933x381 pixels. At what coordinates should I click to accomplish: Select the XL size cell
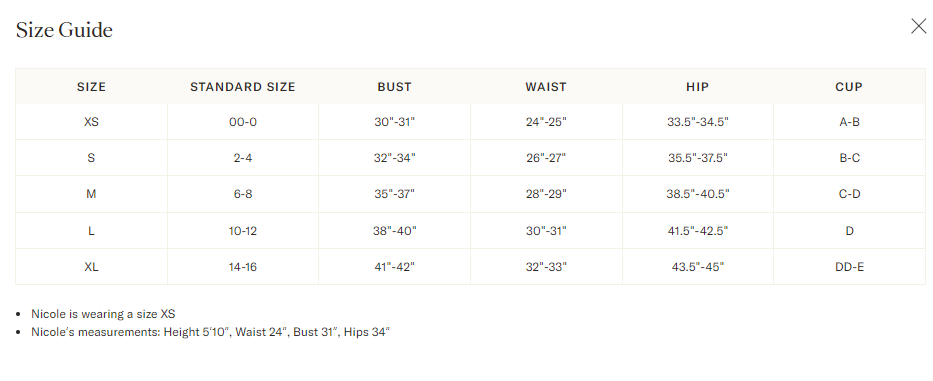tap(91, 267)
